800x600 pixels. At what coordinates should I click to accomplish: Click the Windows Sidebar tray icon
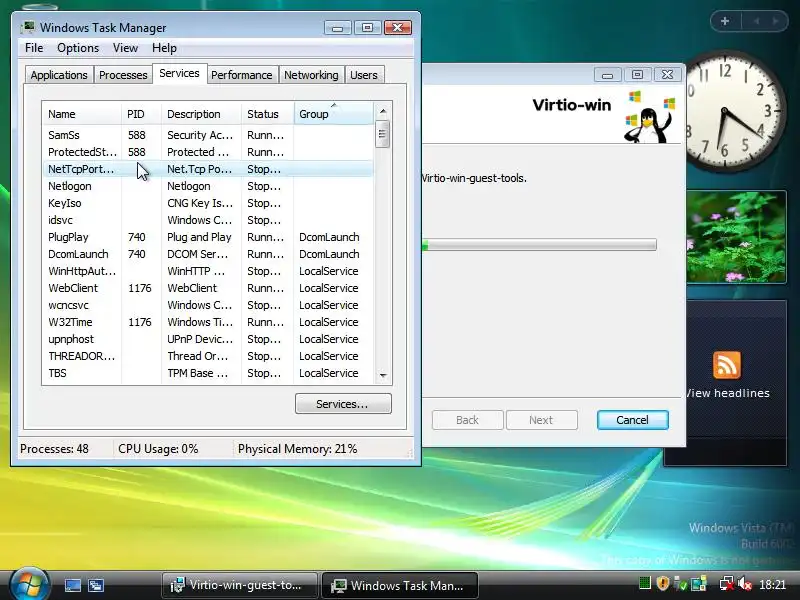click(x=698, y=583)
